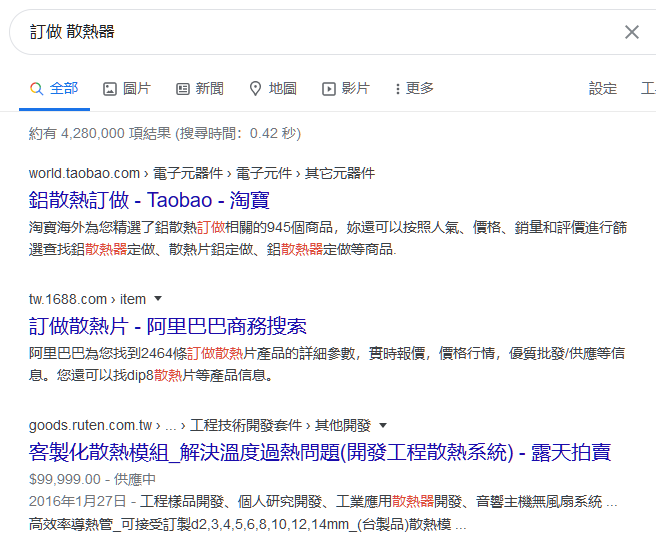Viewport: 656px width, 550px height.
Task: Expand dropdown arrow next to tw.1688.com item
Action: pos(158,299)
